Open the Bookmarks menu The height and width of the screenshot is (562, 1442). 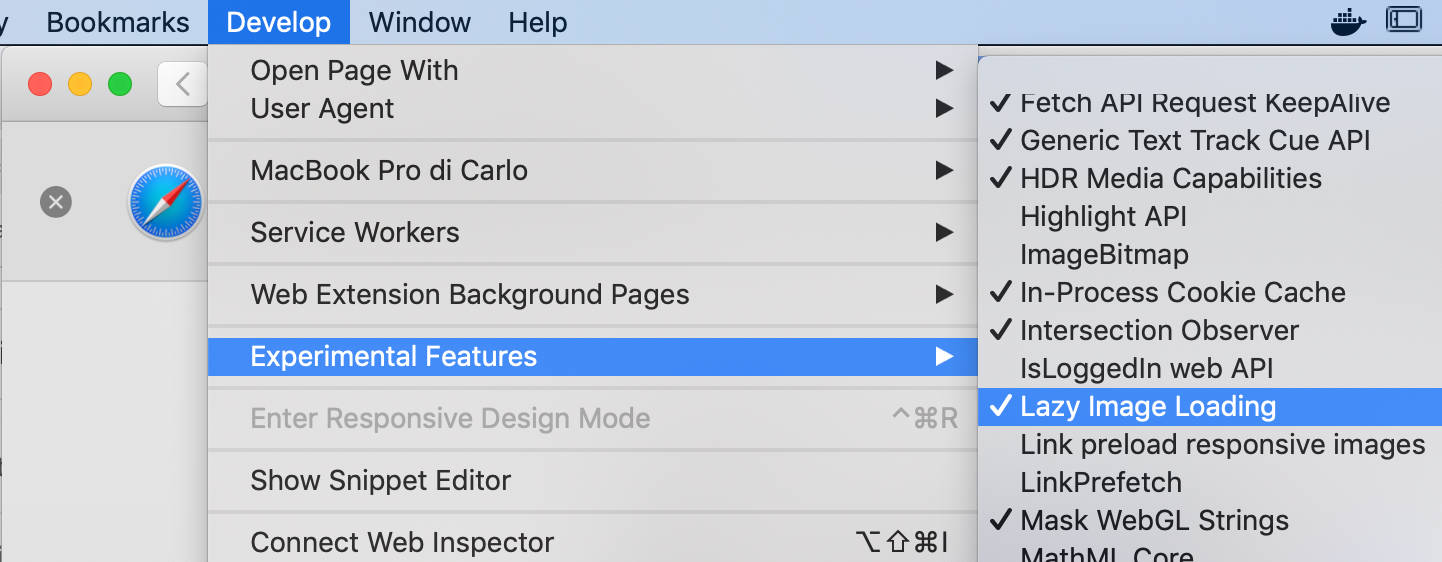(x=118, y=22)
